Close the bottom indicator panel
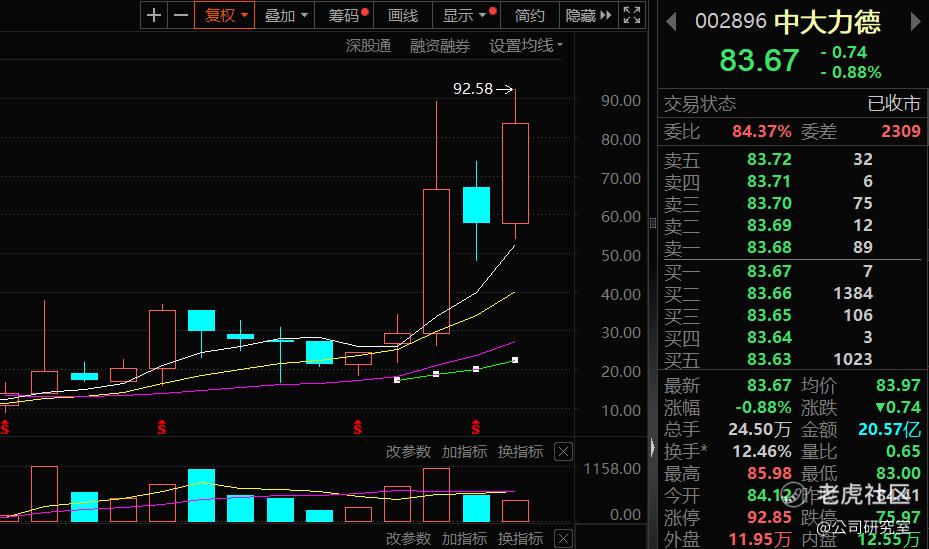 (563, 539)
